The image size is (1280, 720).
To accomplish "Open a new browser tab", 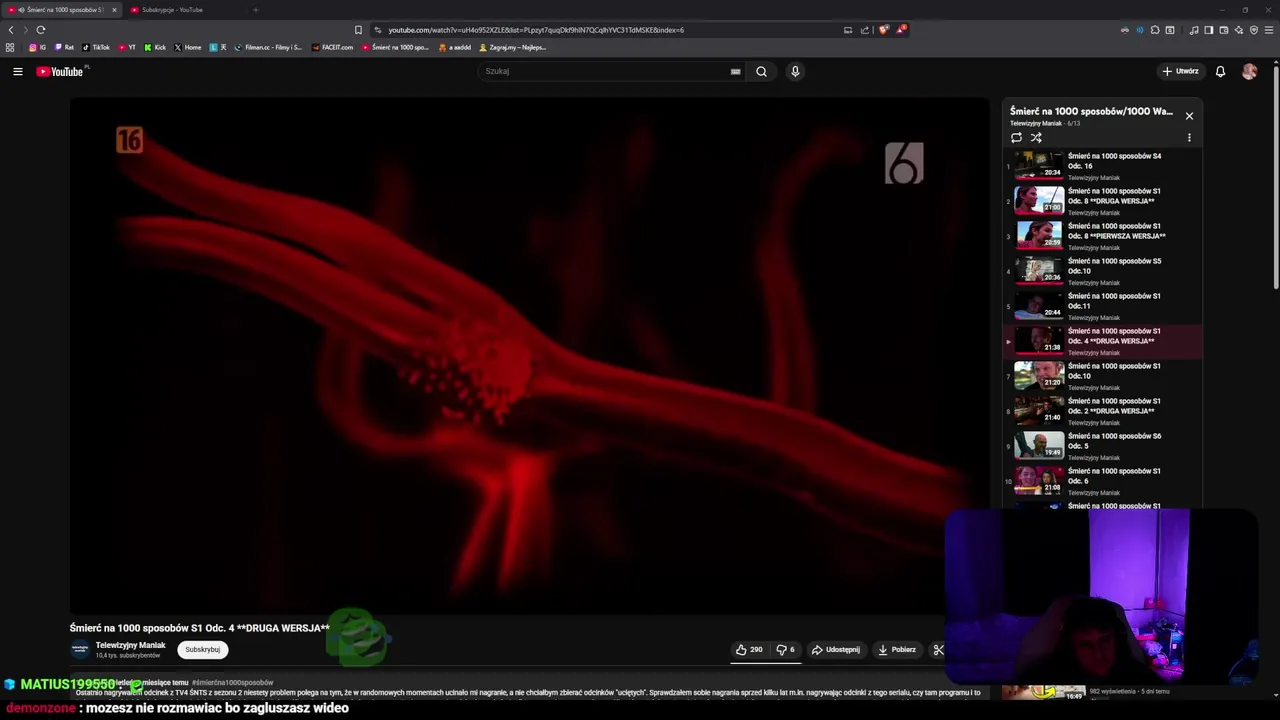I will 255,10.
